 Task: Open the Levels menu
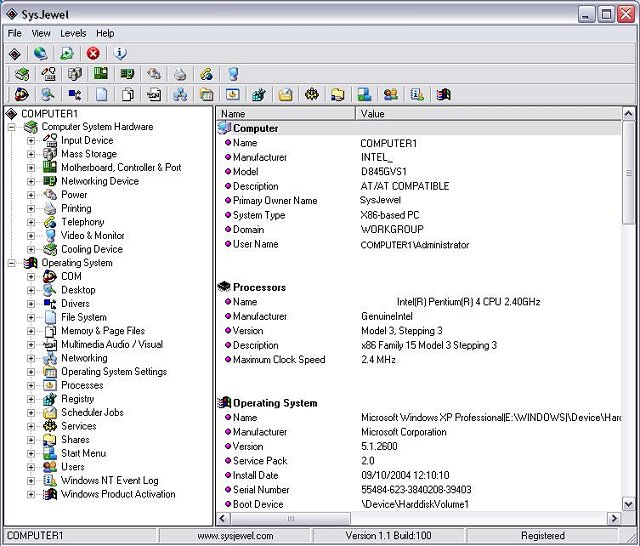tap(73, 33)
